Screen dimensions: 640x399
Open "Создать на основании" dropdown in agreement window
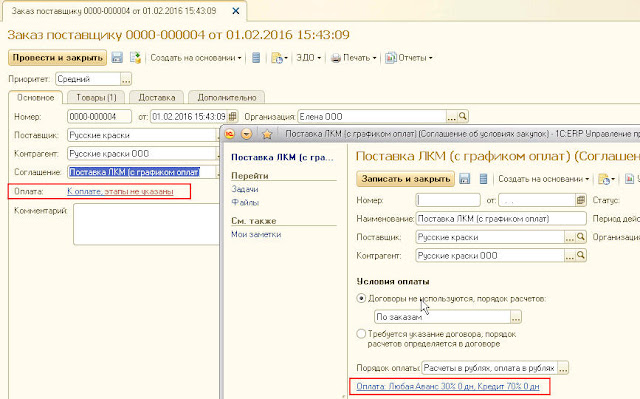click(x=544, y=179)
